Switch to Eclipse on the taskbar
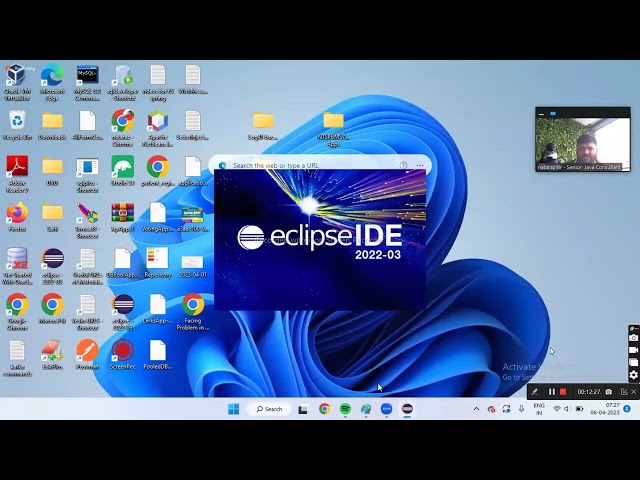This screenshot has height=480, width=640. click(407, 409)
